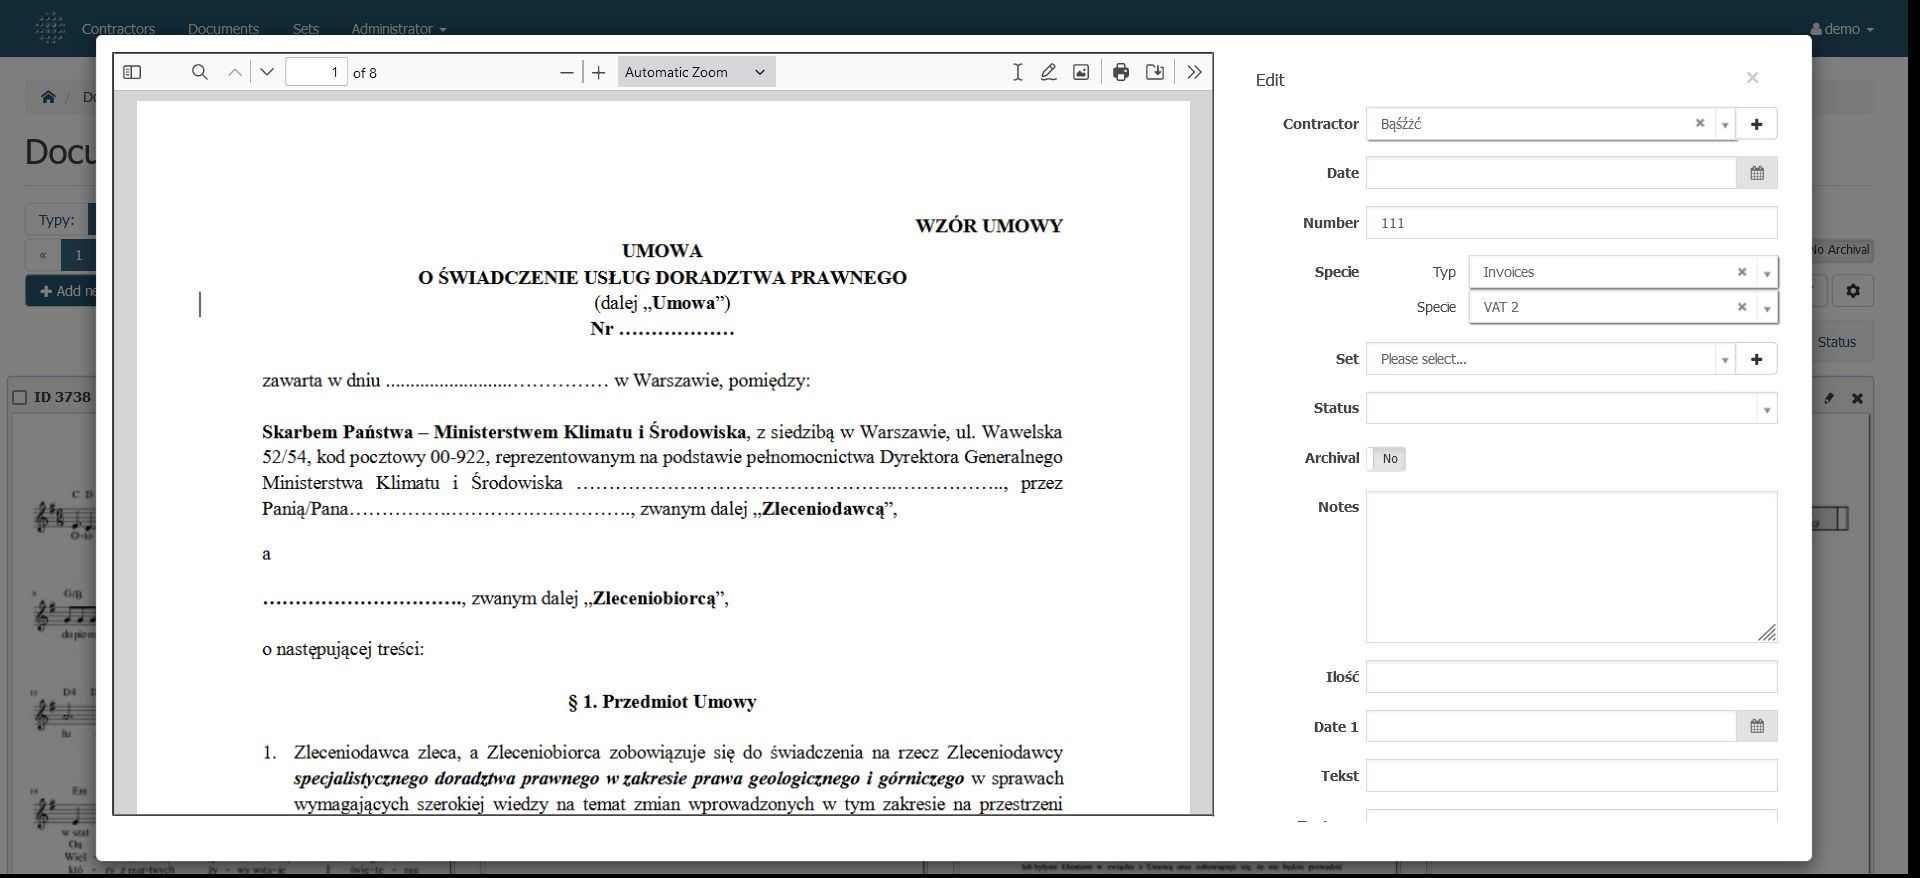Screen dimensions: 1920x878
Task: Click the Date input field
Action: (1551, 173)
